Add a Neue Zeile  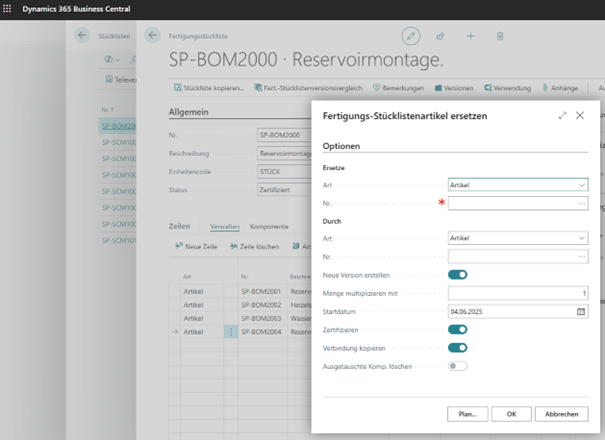point(196,246)
